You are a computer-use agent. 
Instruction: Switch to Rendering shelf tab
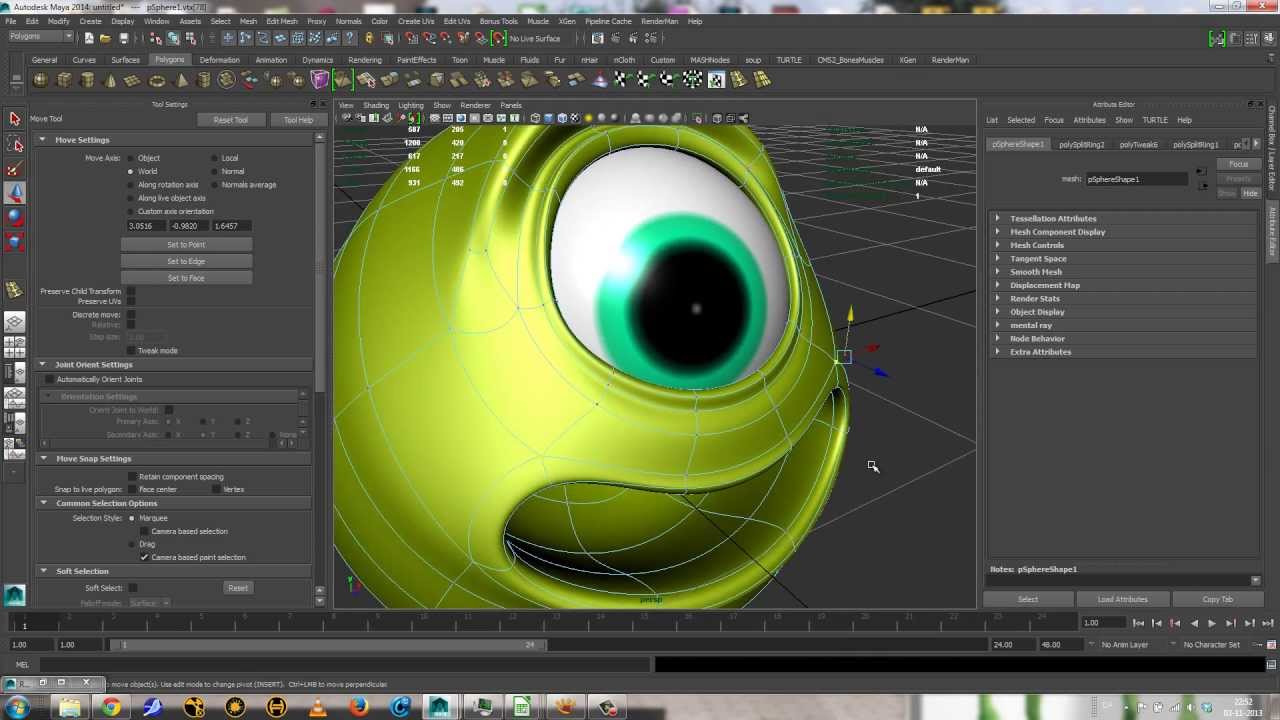[x=365, y=60]
